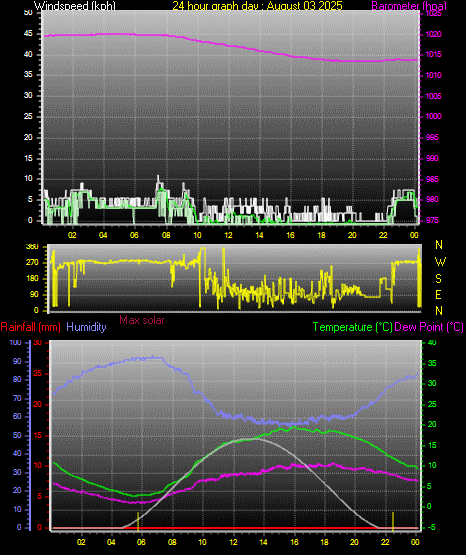
Task: Click the red Rainfall (mm) legend label
Action: tap(30, 327)
